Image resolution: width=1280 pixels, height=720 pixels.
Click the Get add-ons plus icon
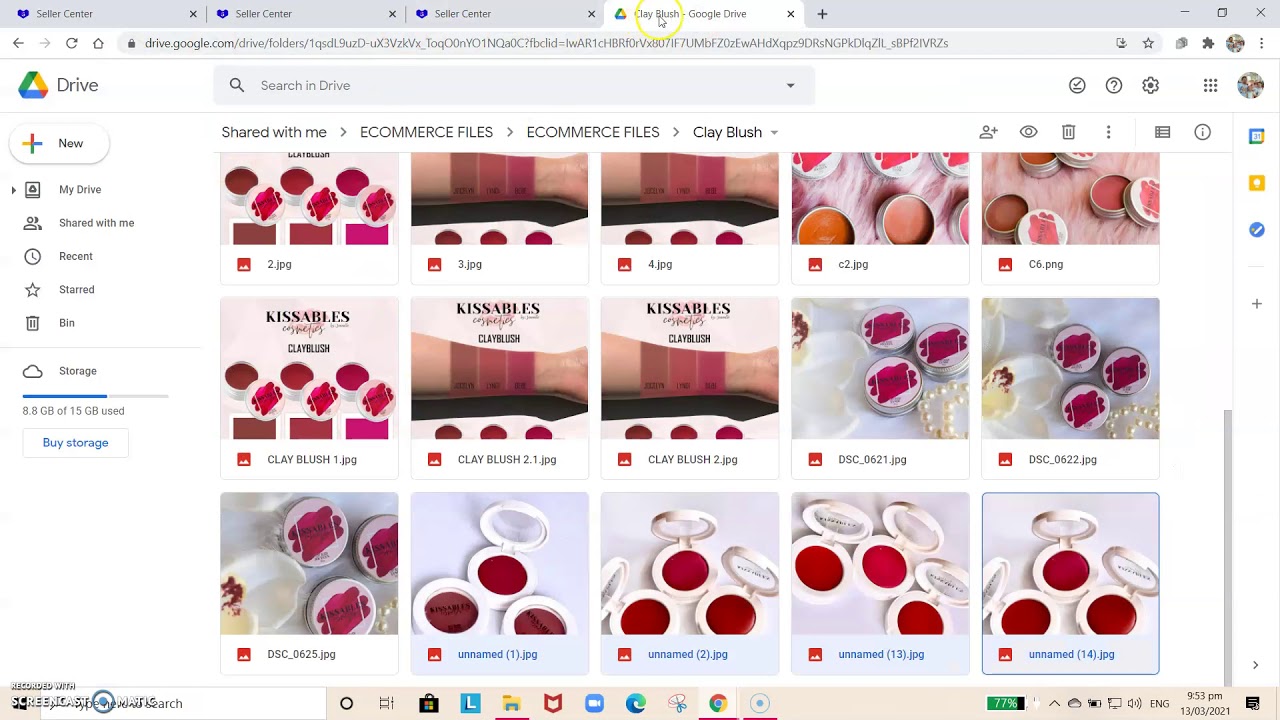(1257, 303)
